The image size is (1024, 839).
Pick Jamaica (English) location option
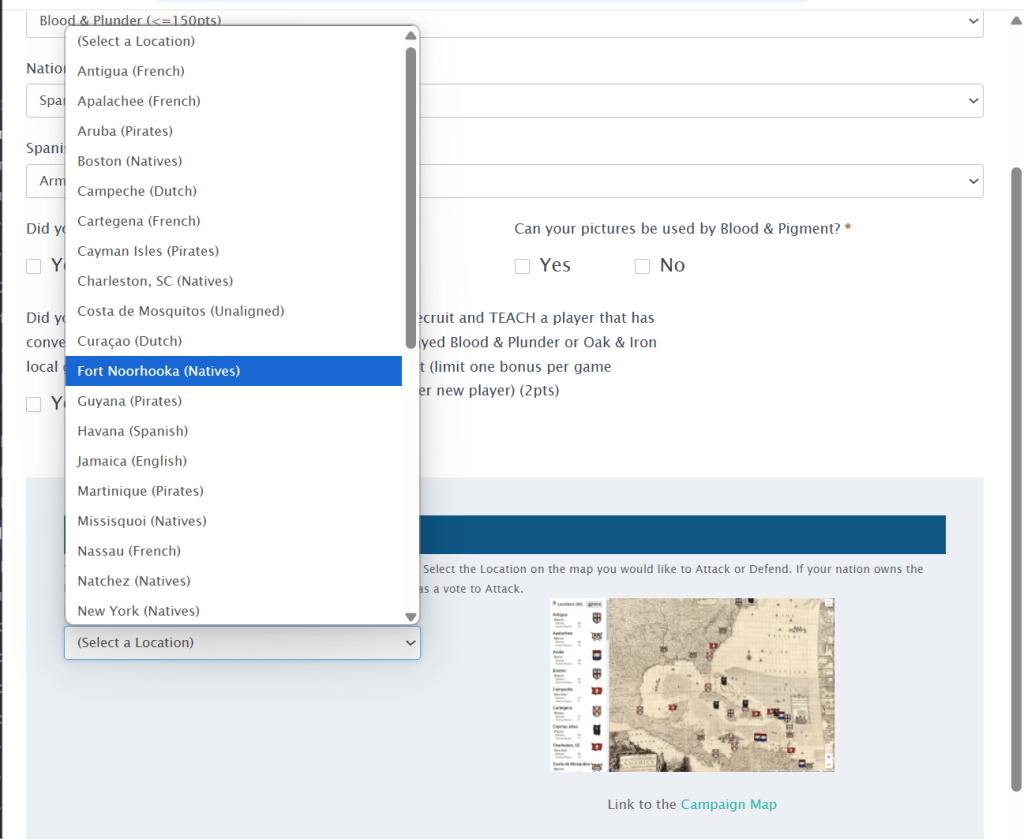pyautogui.click(x=132, y=461)
